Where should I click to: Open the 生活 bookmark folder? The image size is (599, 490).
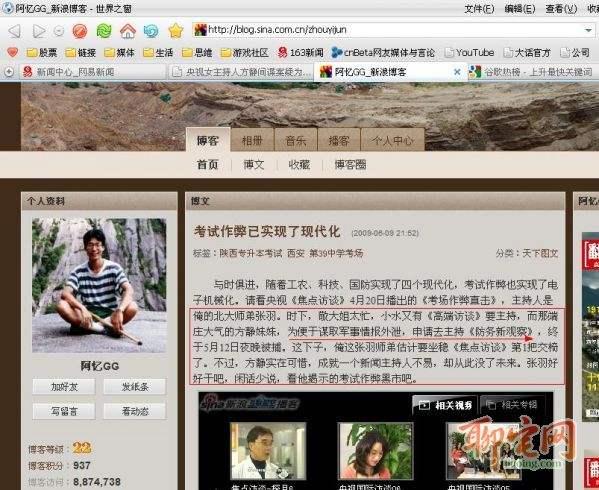(x=158, y=52)
